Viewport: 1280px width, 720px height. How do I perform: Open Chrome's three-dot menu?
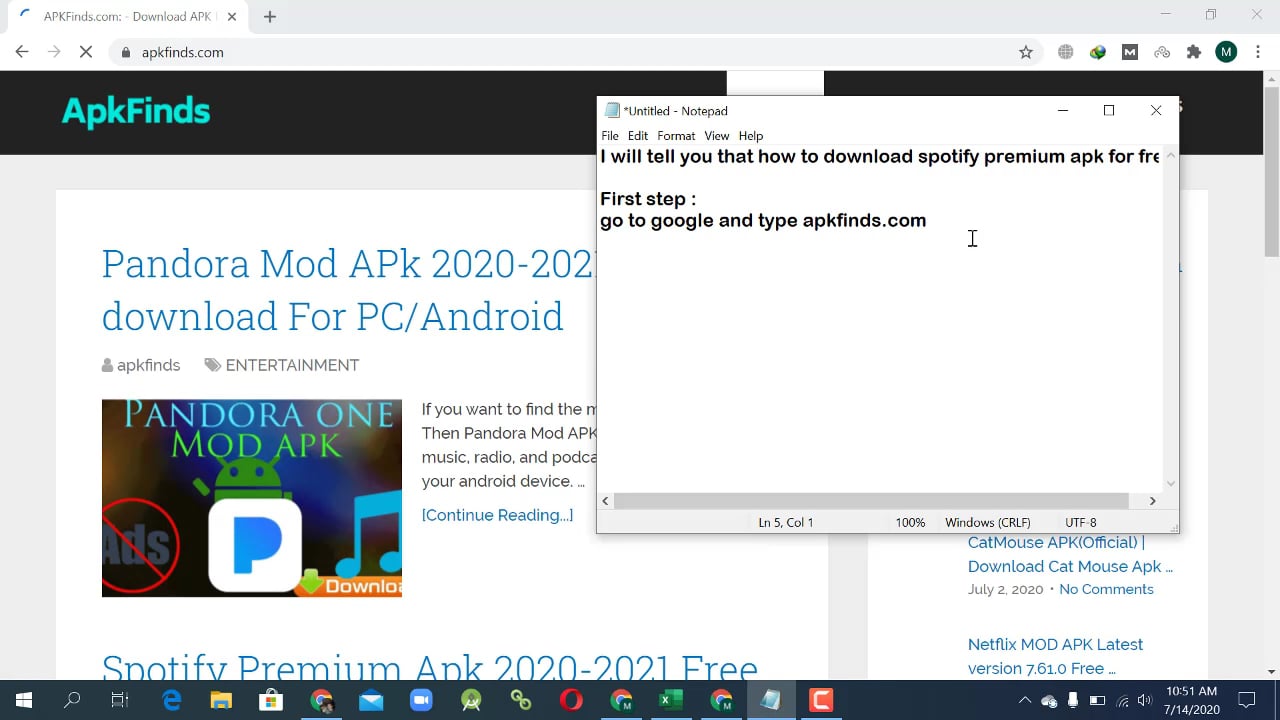tap(1258, 52)
